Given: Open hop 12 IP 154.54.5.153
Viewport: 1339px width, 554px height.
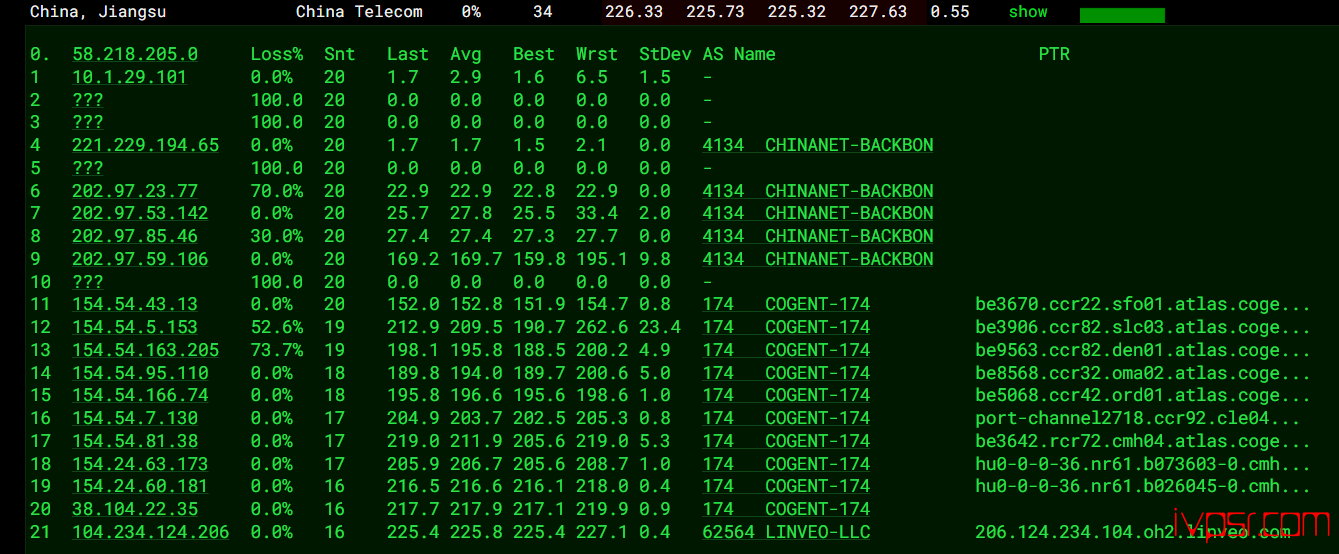Looking at the screenshot, I should point(135,327).
